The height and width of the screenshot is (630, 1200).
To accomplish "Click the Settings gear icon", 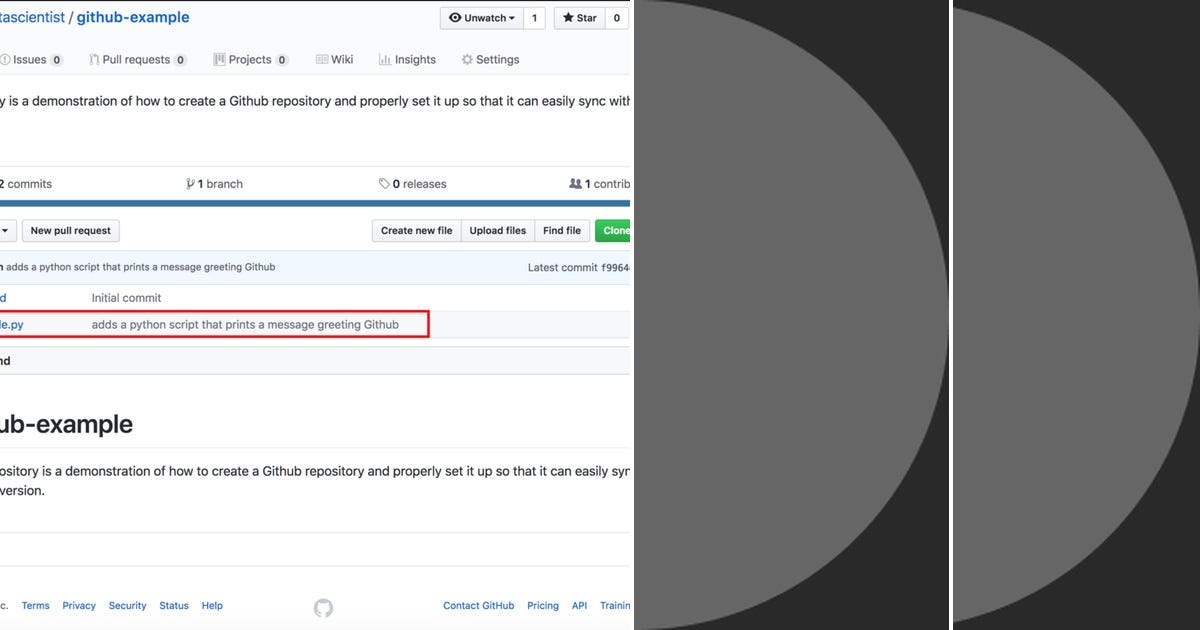I will 467,60.
